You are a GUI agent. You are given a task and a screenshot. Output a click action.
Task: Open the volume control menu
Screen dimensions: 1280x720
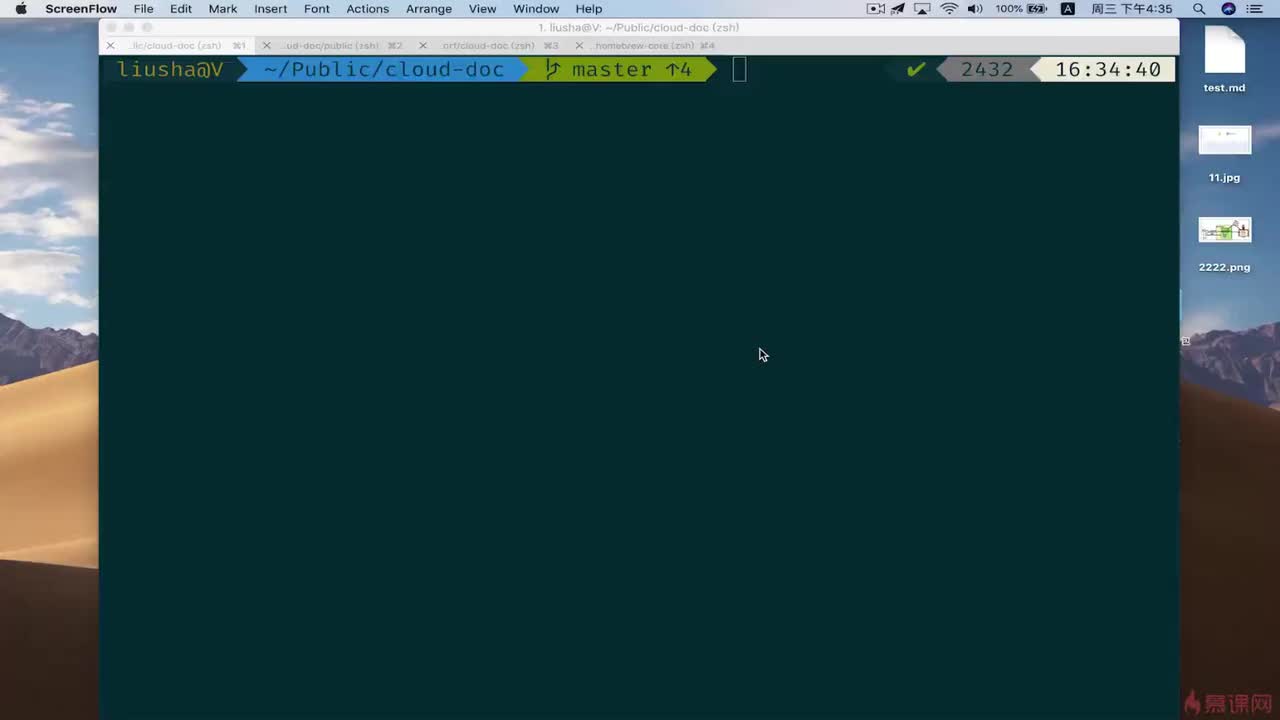pos(975,9)
